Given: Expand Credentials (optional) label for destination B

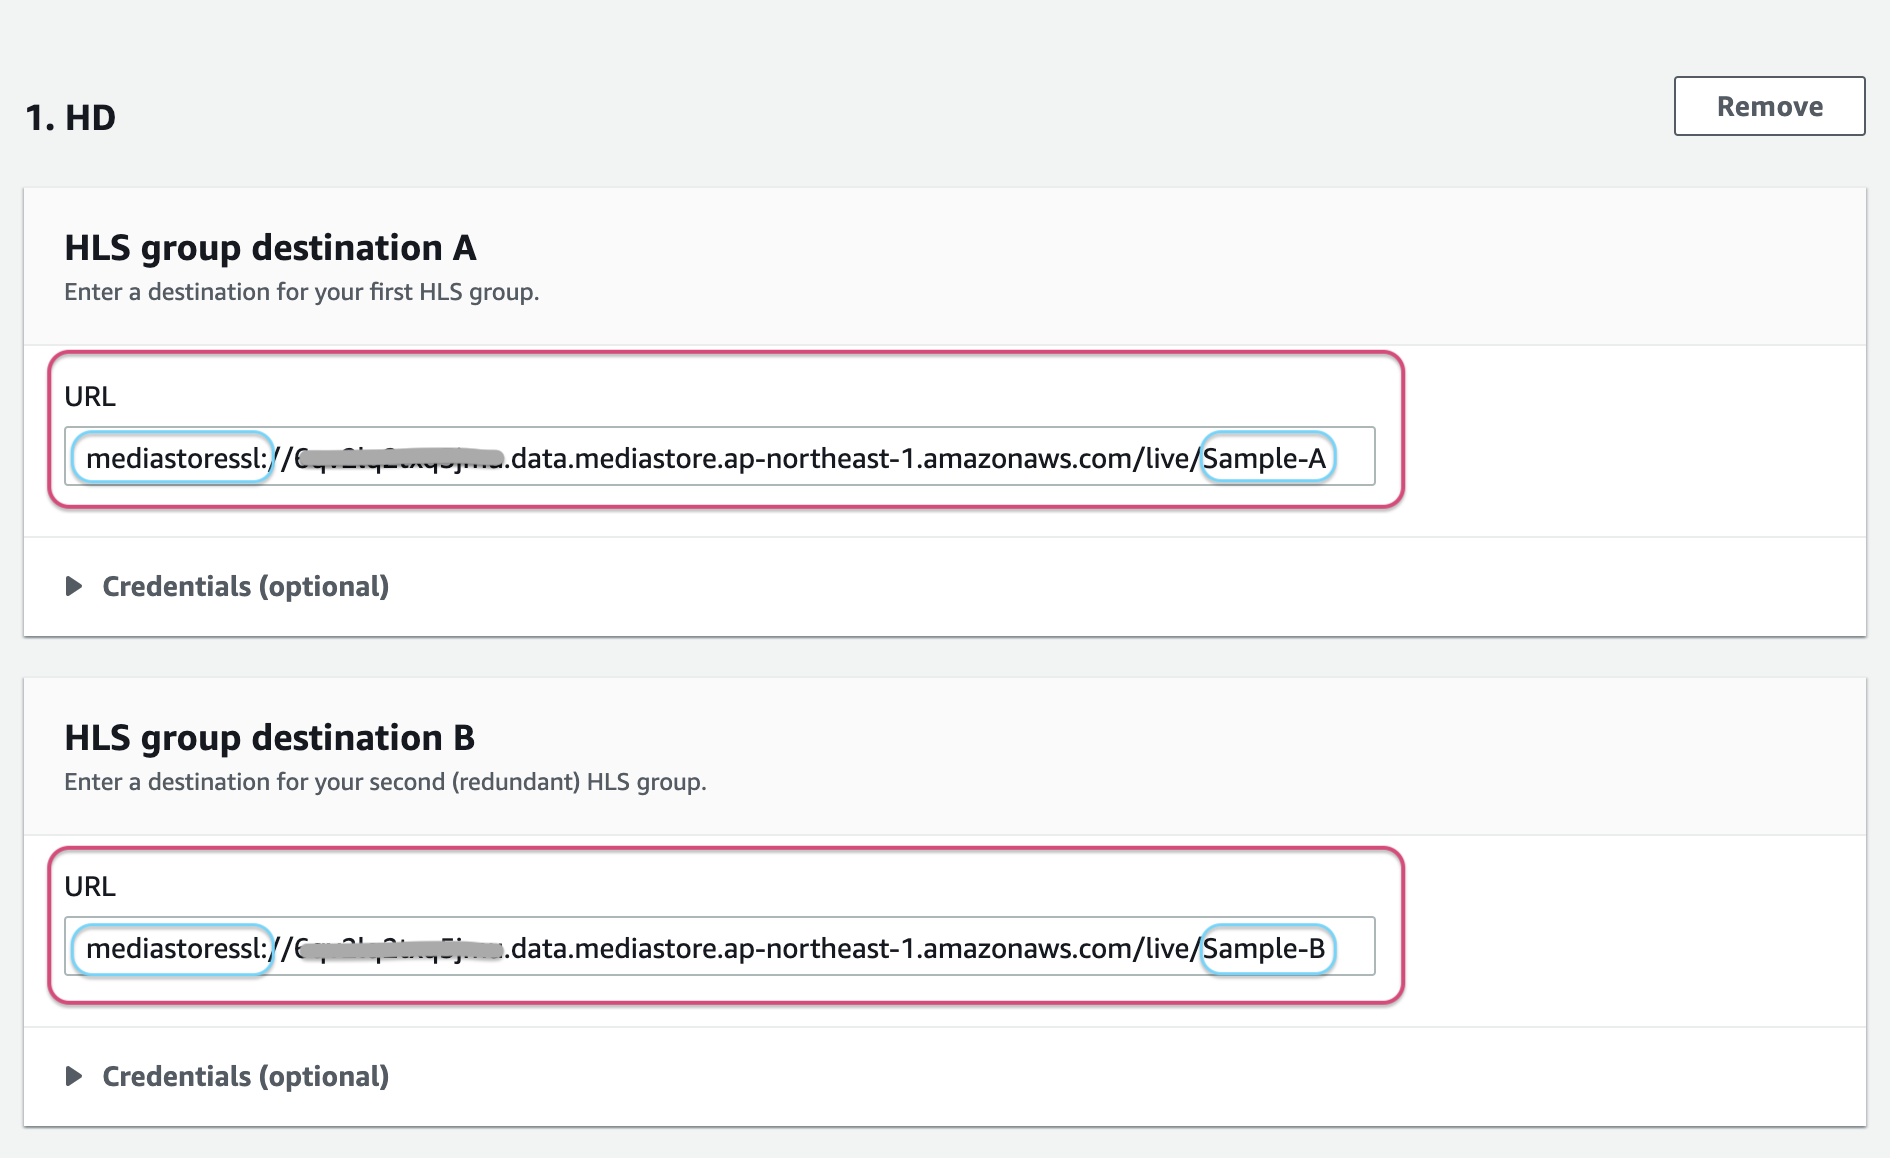Looking at the screenshot, I should (245, 1076).
